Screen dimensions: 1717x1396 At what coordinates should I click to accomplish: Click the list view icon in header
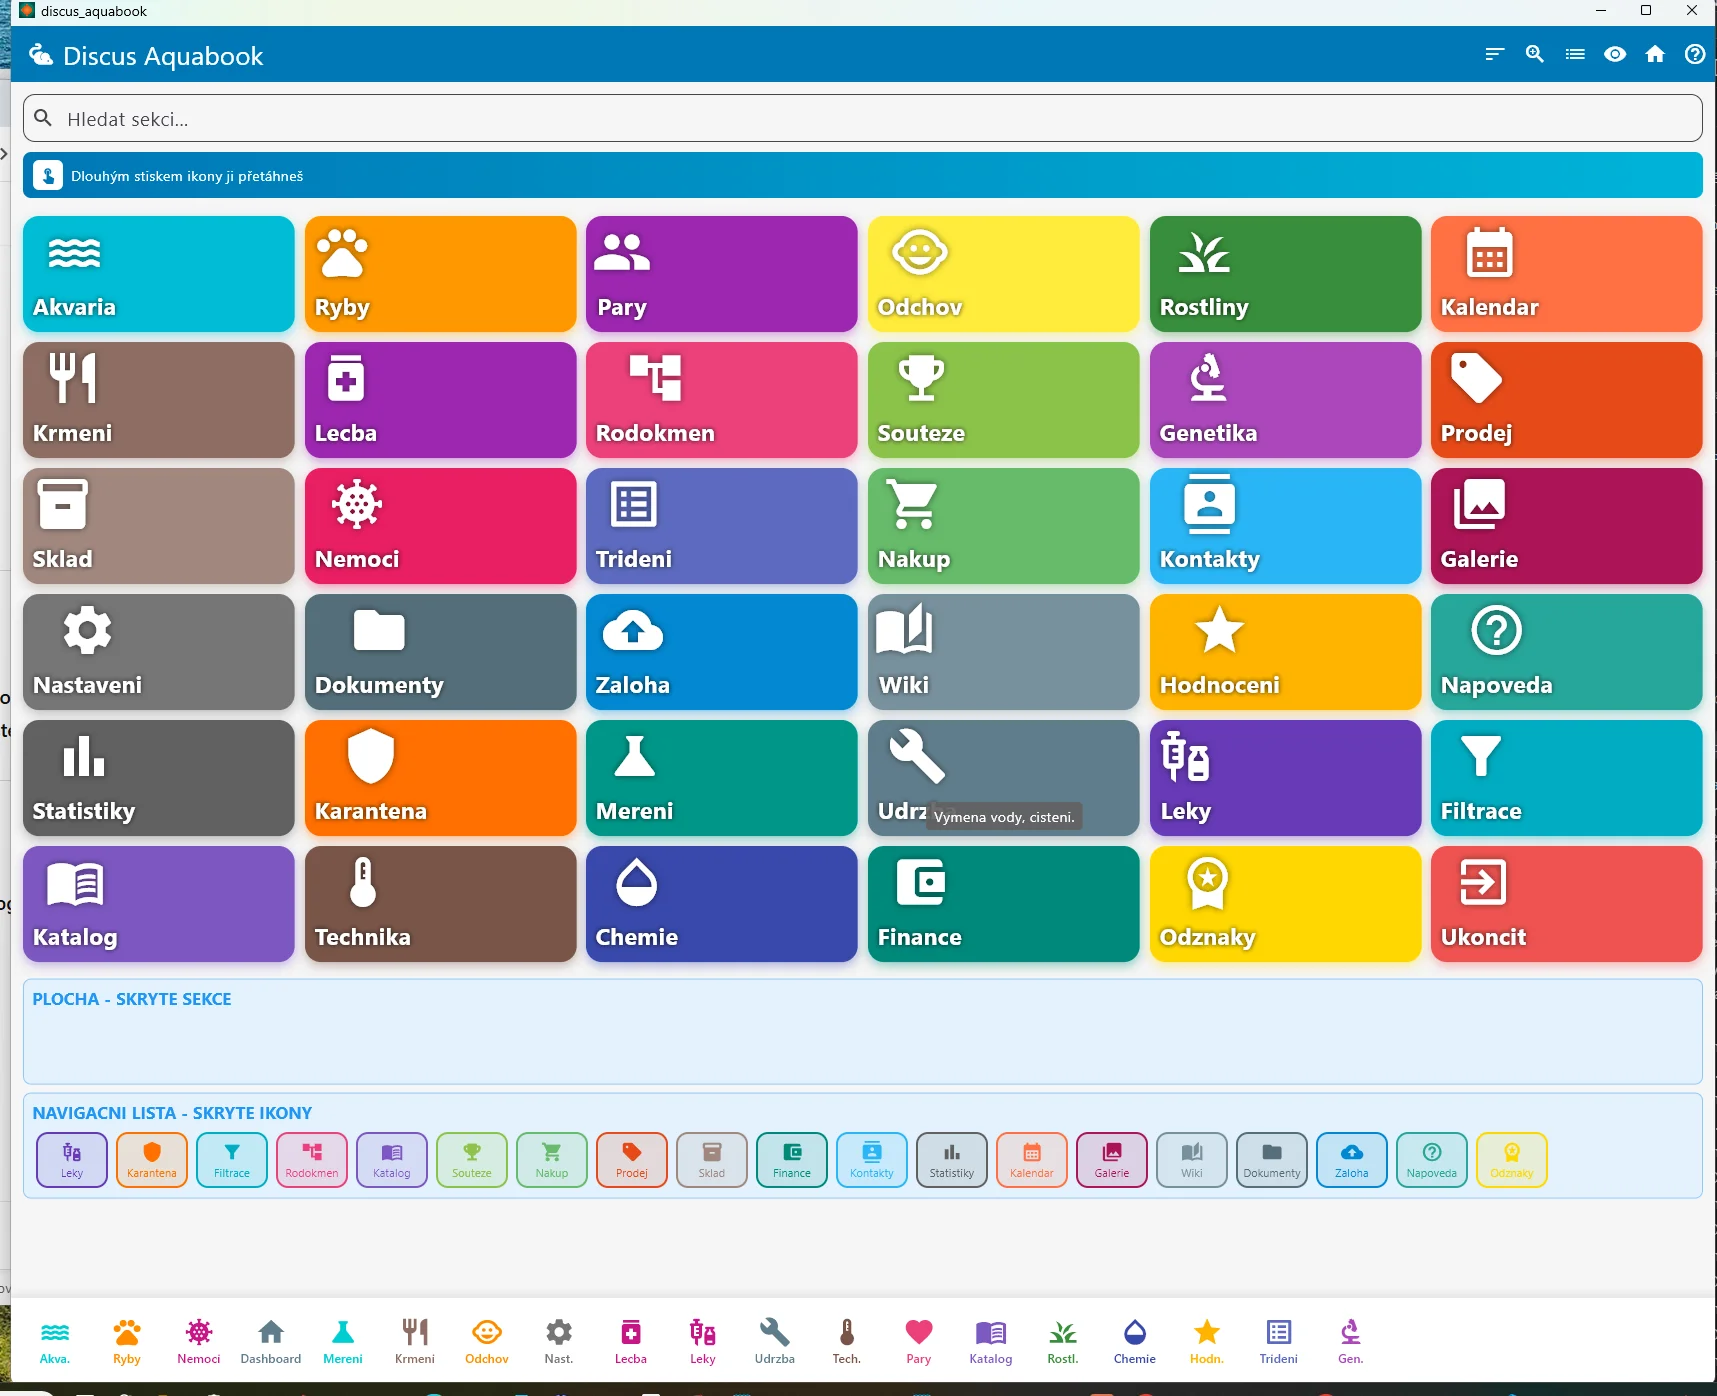(x=1574, y=54)
